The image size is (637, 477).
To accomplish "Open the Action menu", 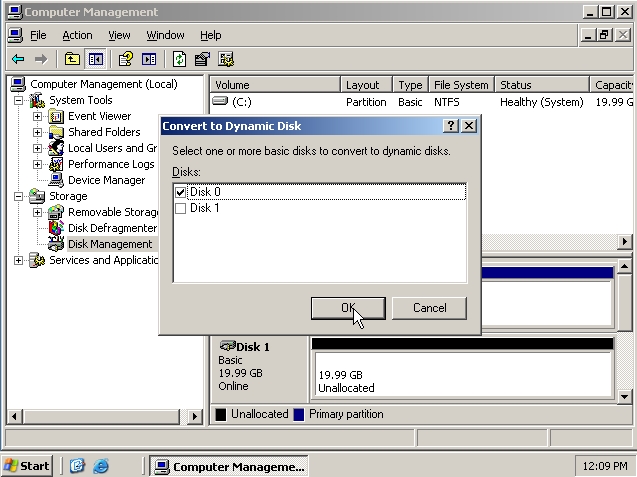I will click(77, 35).
